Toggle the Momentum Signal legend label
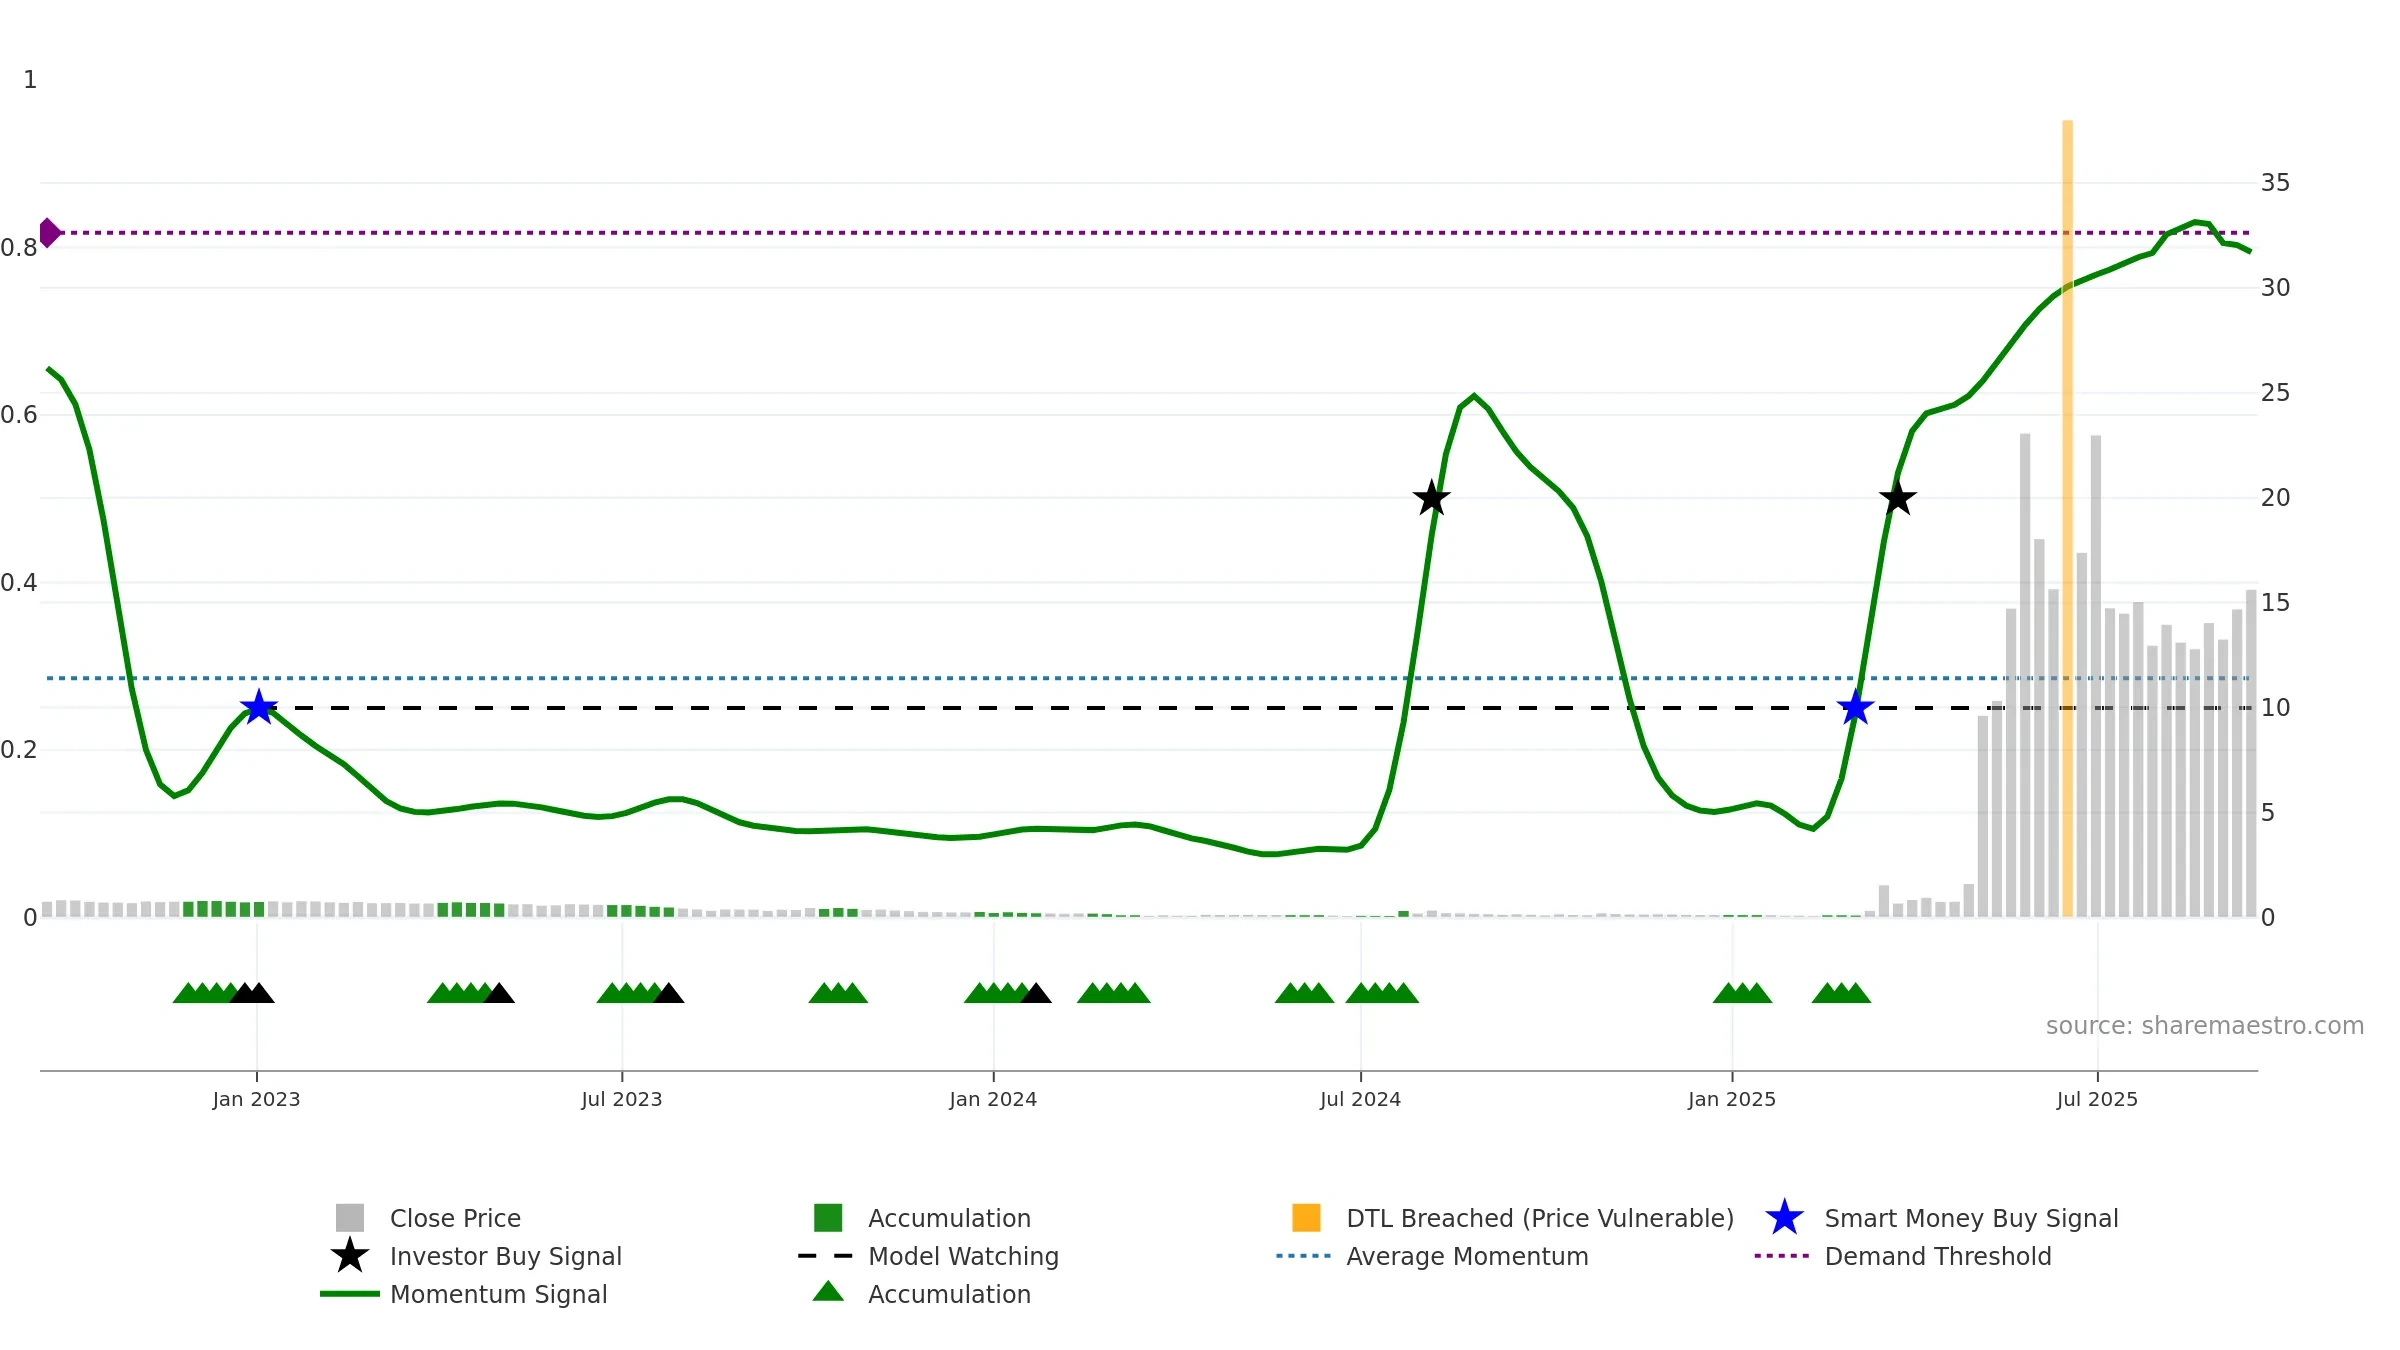Image resolution: width=2400 pixels, height=1350 pixels. click(x=499, y=1294)
